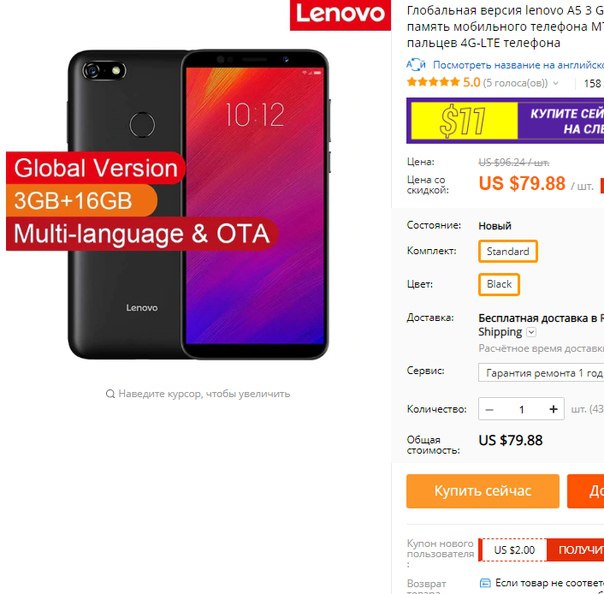Select the Standard bundle option
Screen dimensions: 604x594
(x=508, y=252)
